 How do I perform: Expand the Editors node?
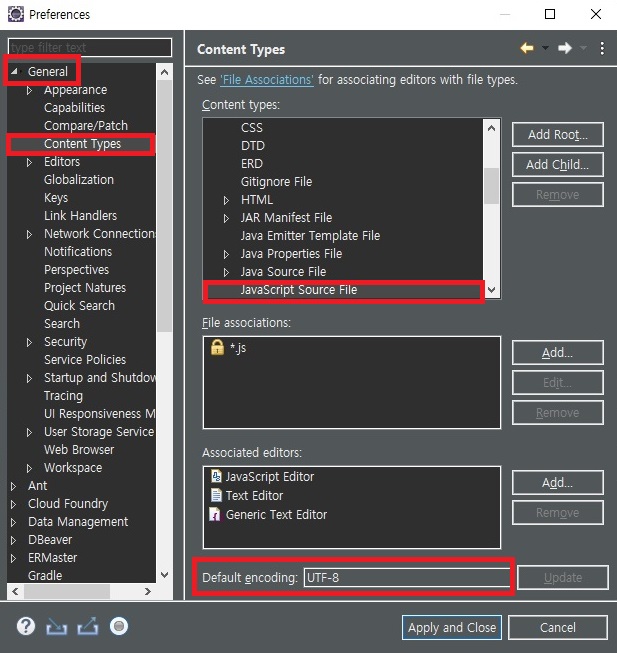pos(29,162)
